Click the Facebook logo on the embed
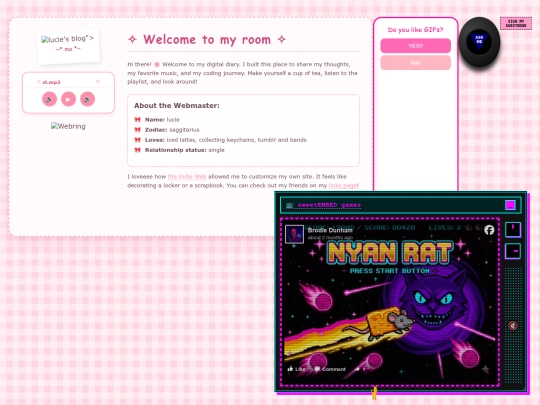Screen dimensions: 540x405 click(x=489, y=230)
